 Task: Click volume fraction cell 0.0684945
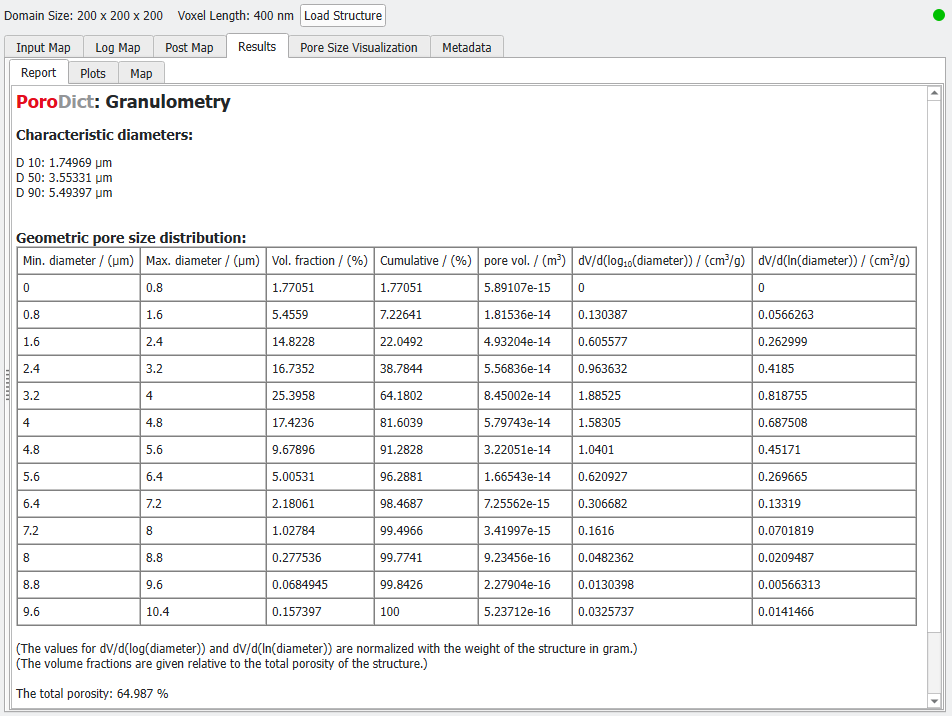[x=320, y=585]
